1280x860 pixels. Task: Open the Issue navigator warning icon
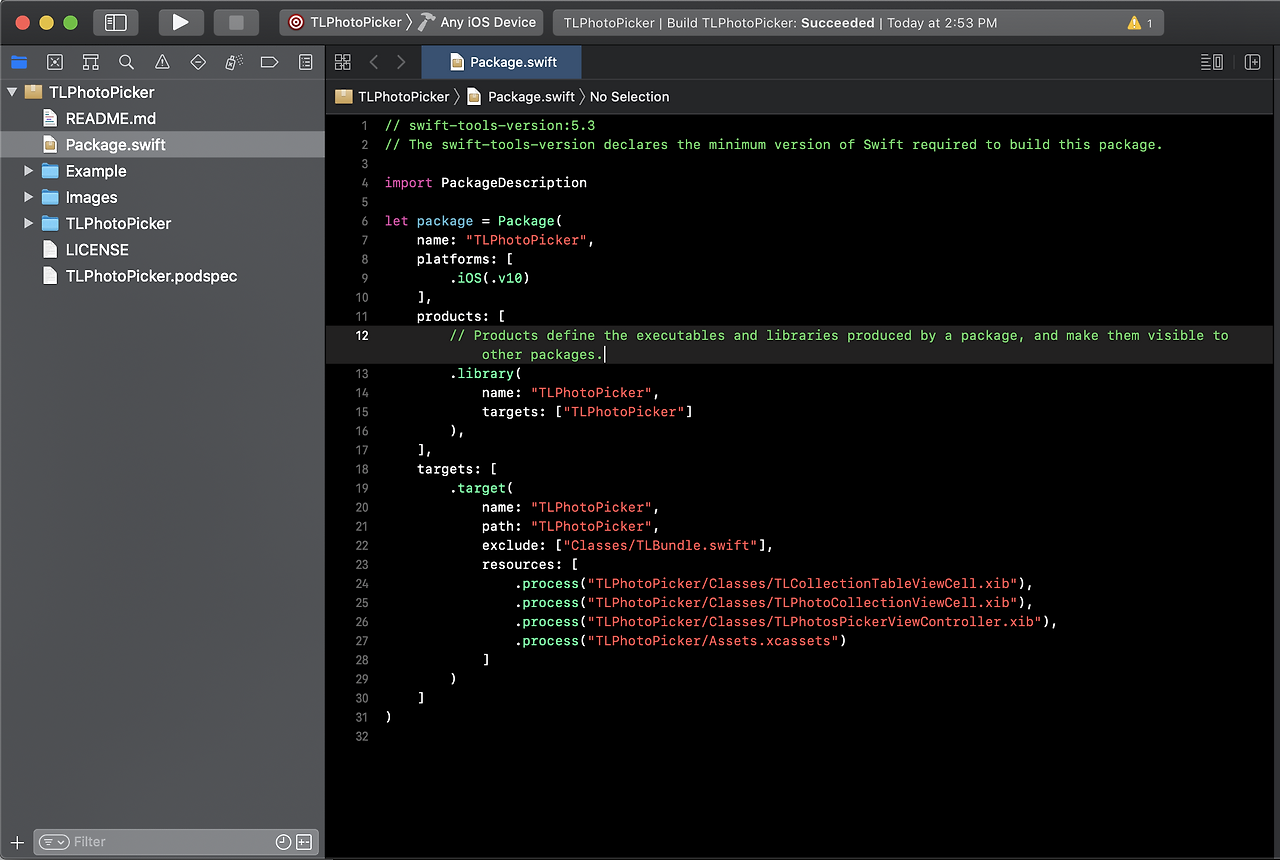[x=162, y=62]
